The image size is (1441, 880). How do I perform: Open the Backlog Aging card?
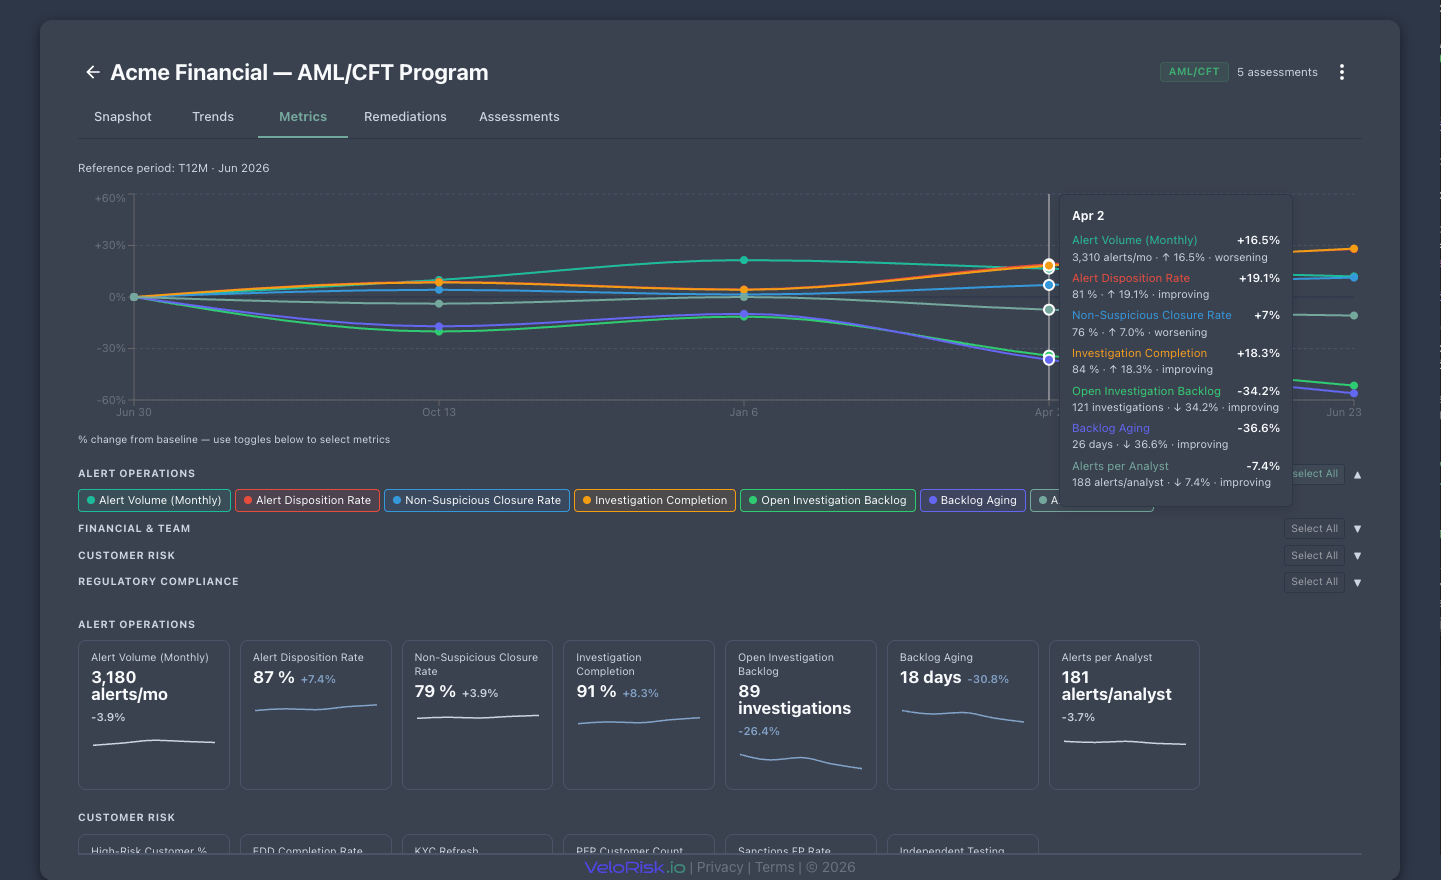pos(962,715)
